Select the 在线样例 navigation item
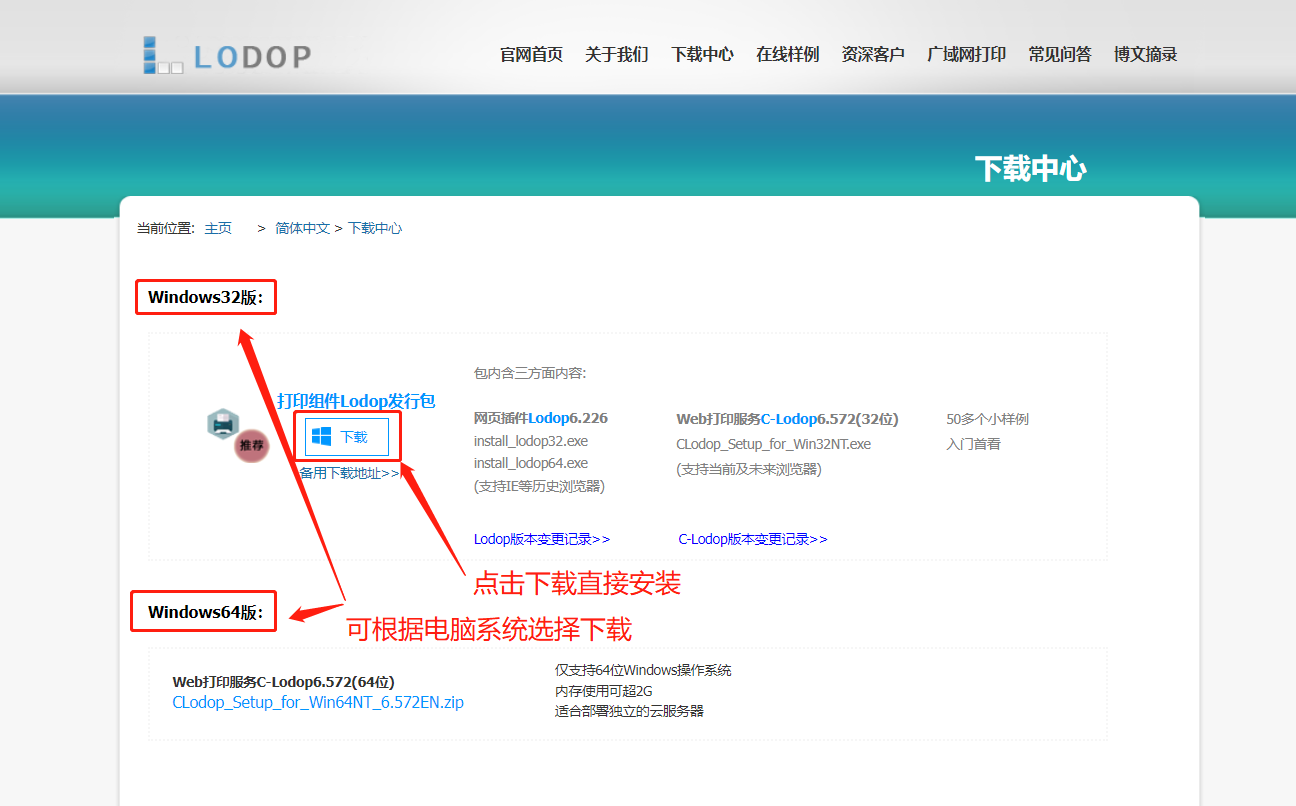The height and width of the screenshot is (806, 1296). point(787,55)
